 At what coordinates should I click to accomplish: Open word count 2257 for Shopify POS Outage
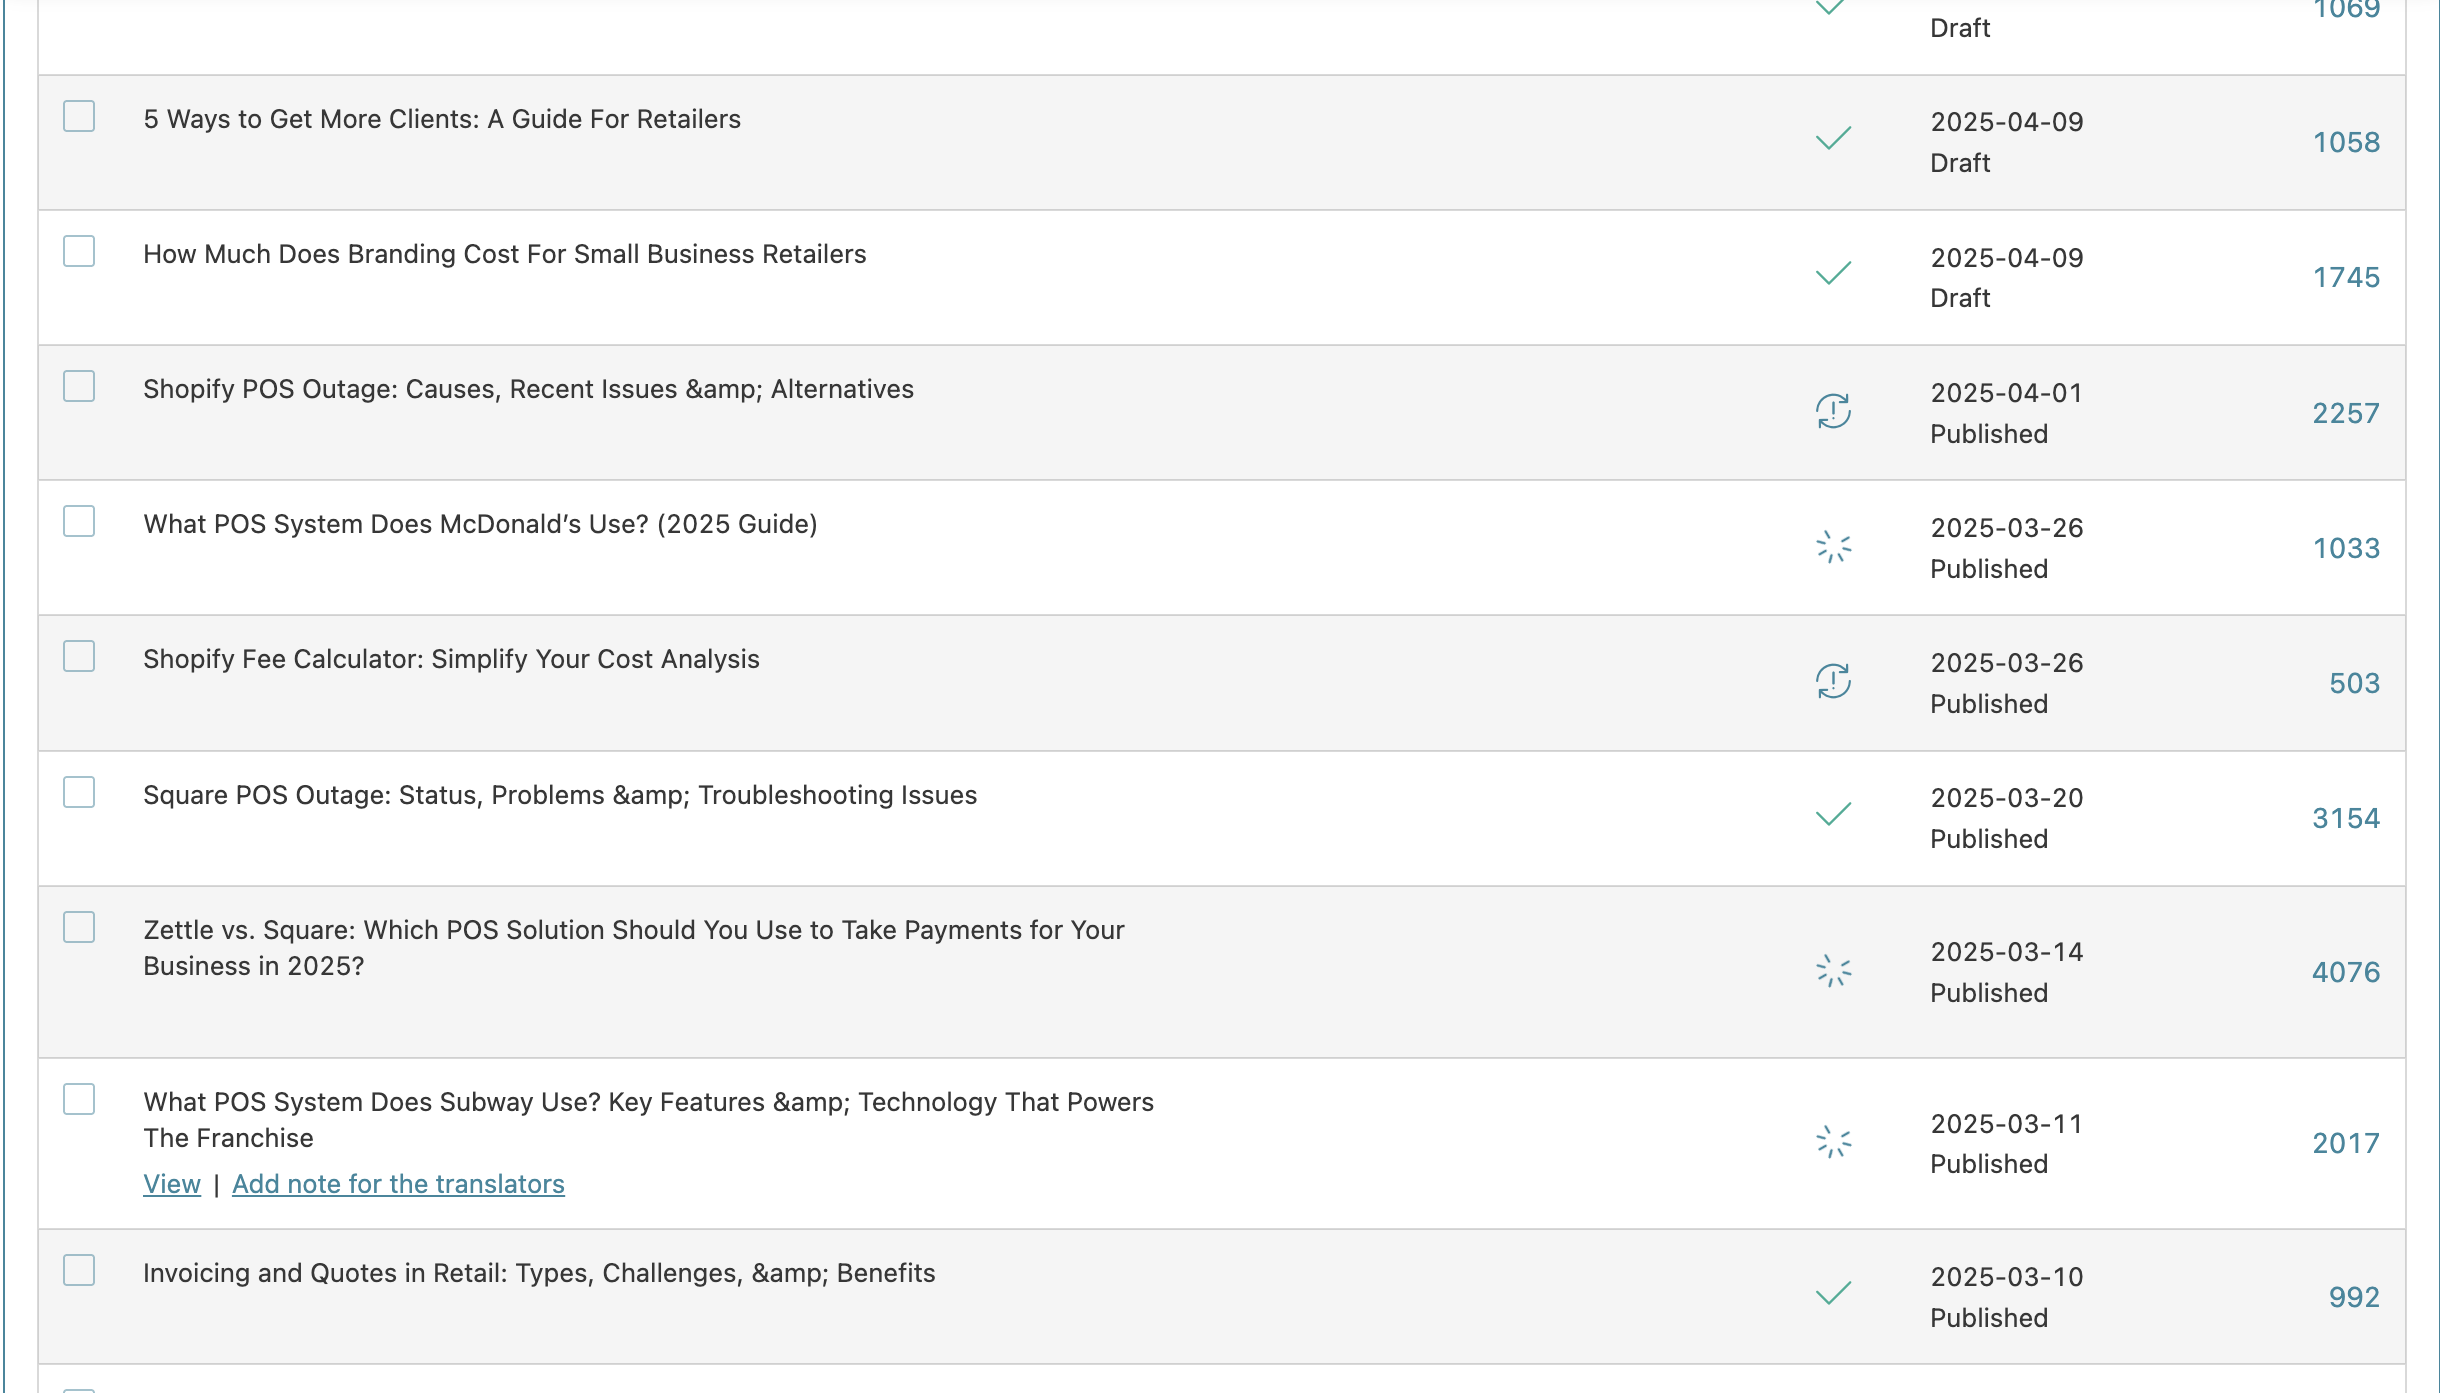click(x=2345, y=413)
